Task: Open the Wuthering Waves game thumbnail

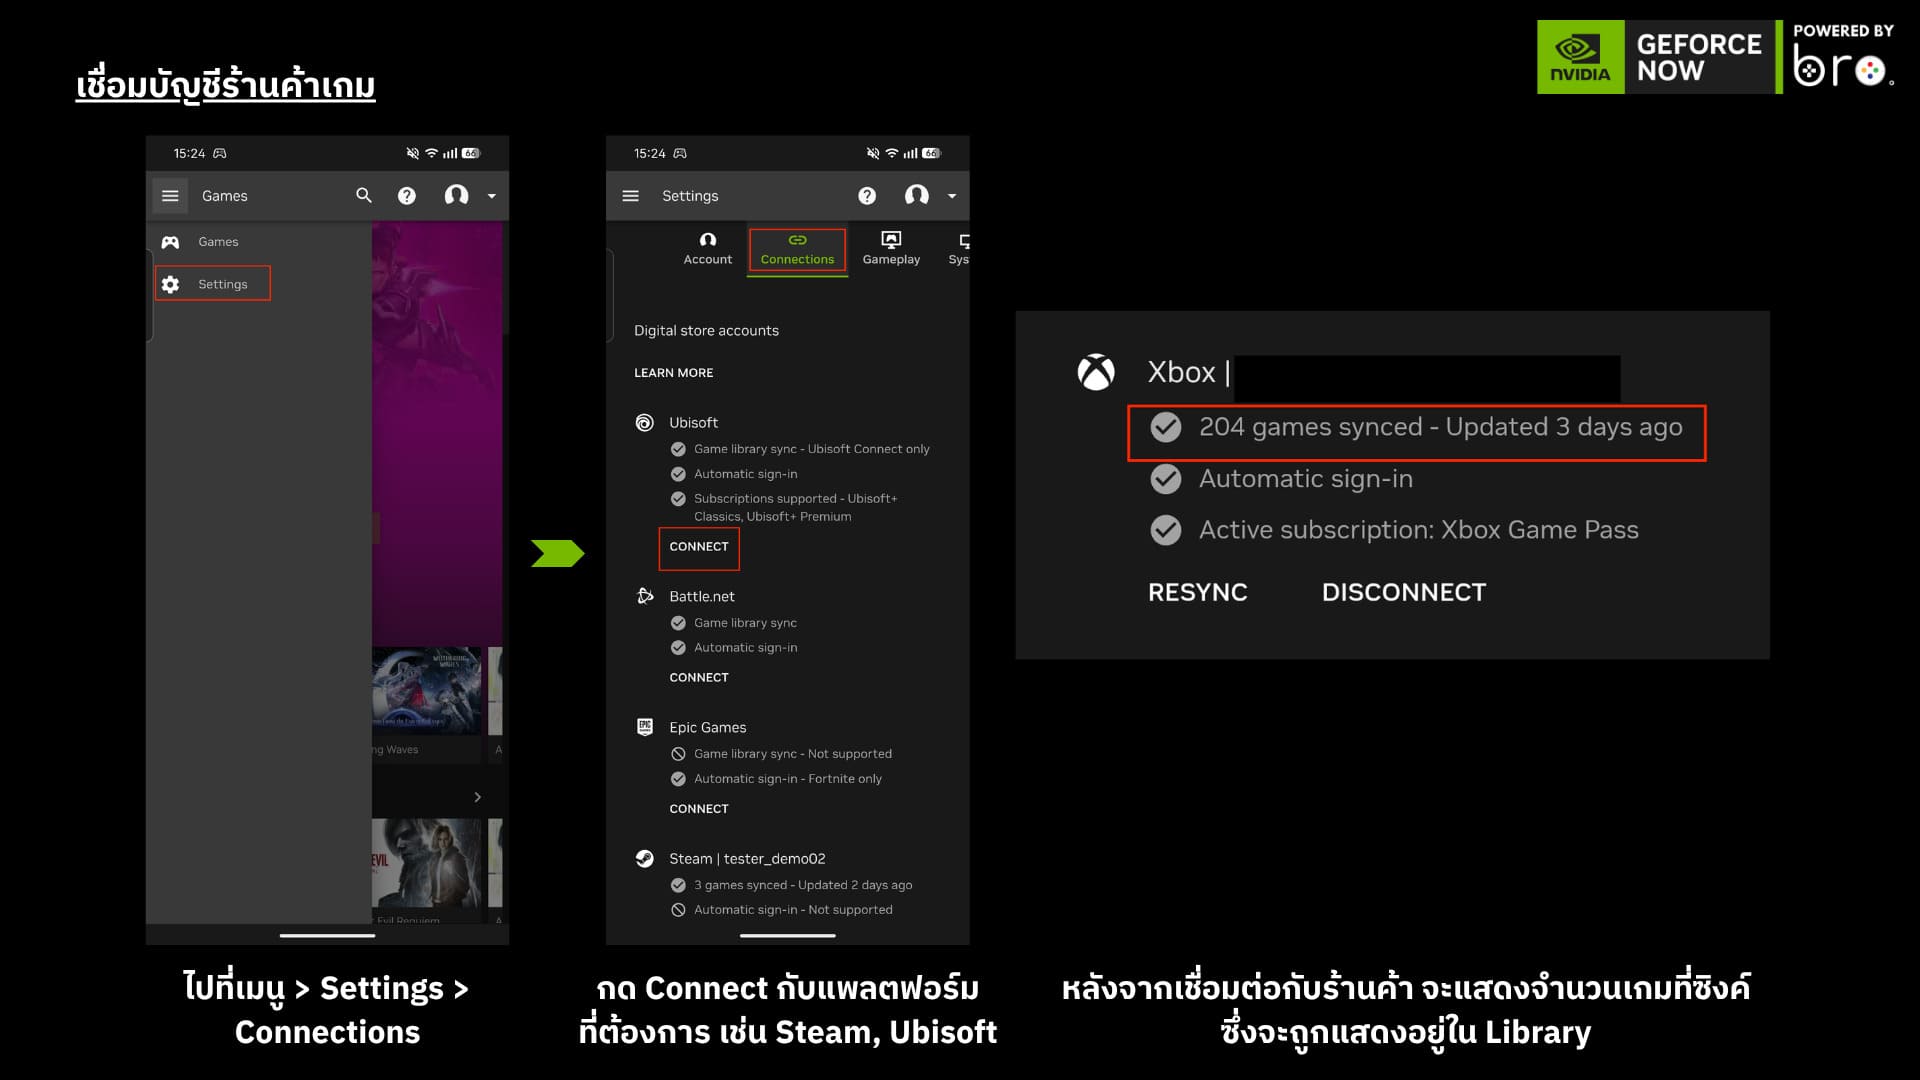Action: click(x=427, y=692)
